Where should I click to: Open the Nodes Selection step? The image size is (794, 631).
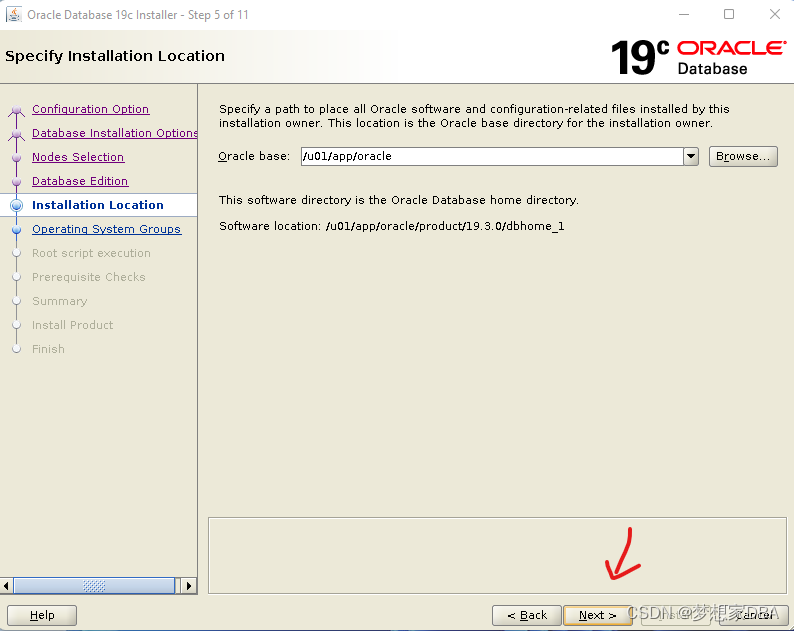[x=78, y=157]
